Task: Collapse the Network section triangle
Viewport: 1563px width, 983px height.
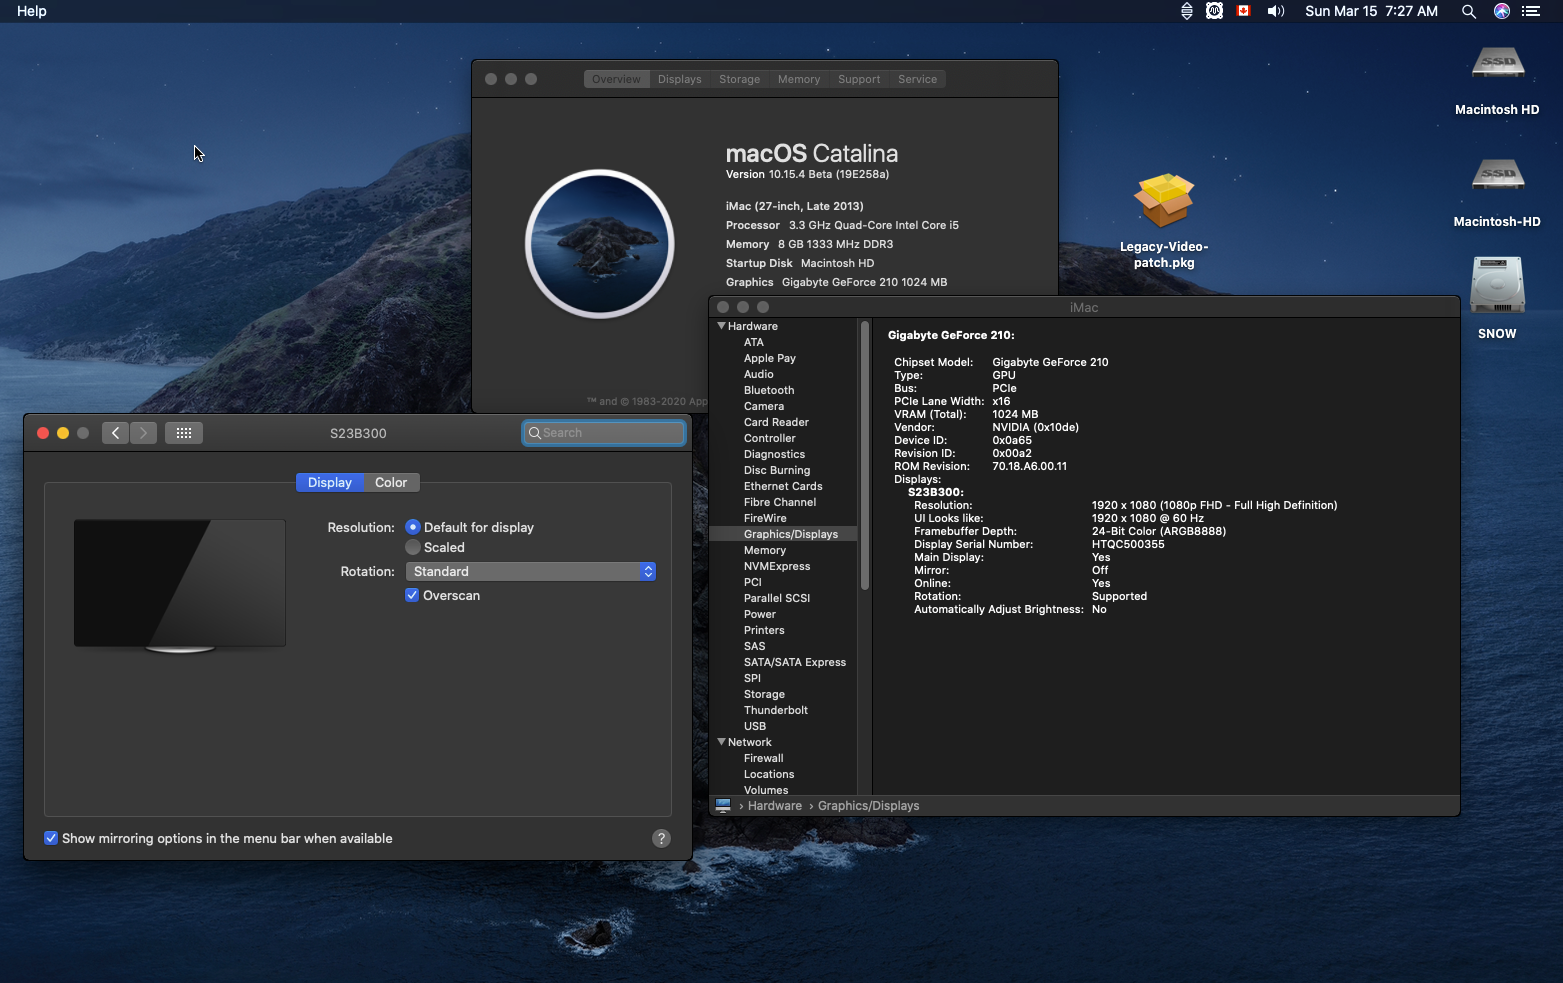Action: click(x=721, y=742)
